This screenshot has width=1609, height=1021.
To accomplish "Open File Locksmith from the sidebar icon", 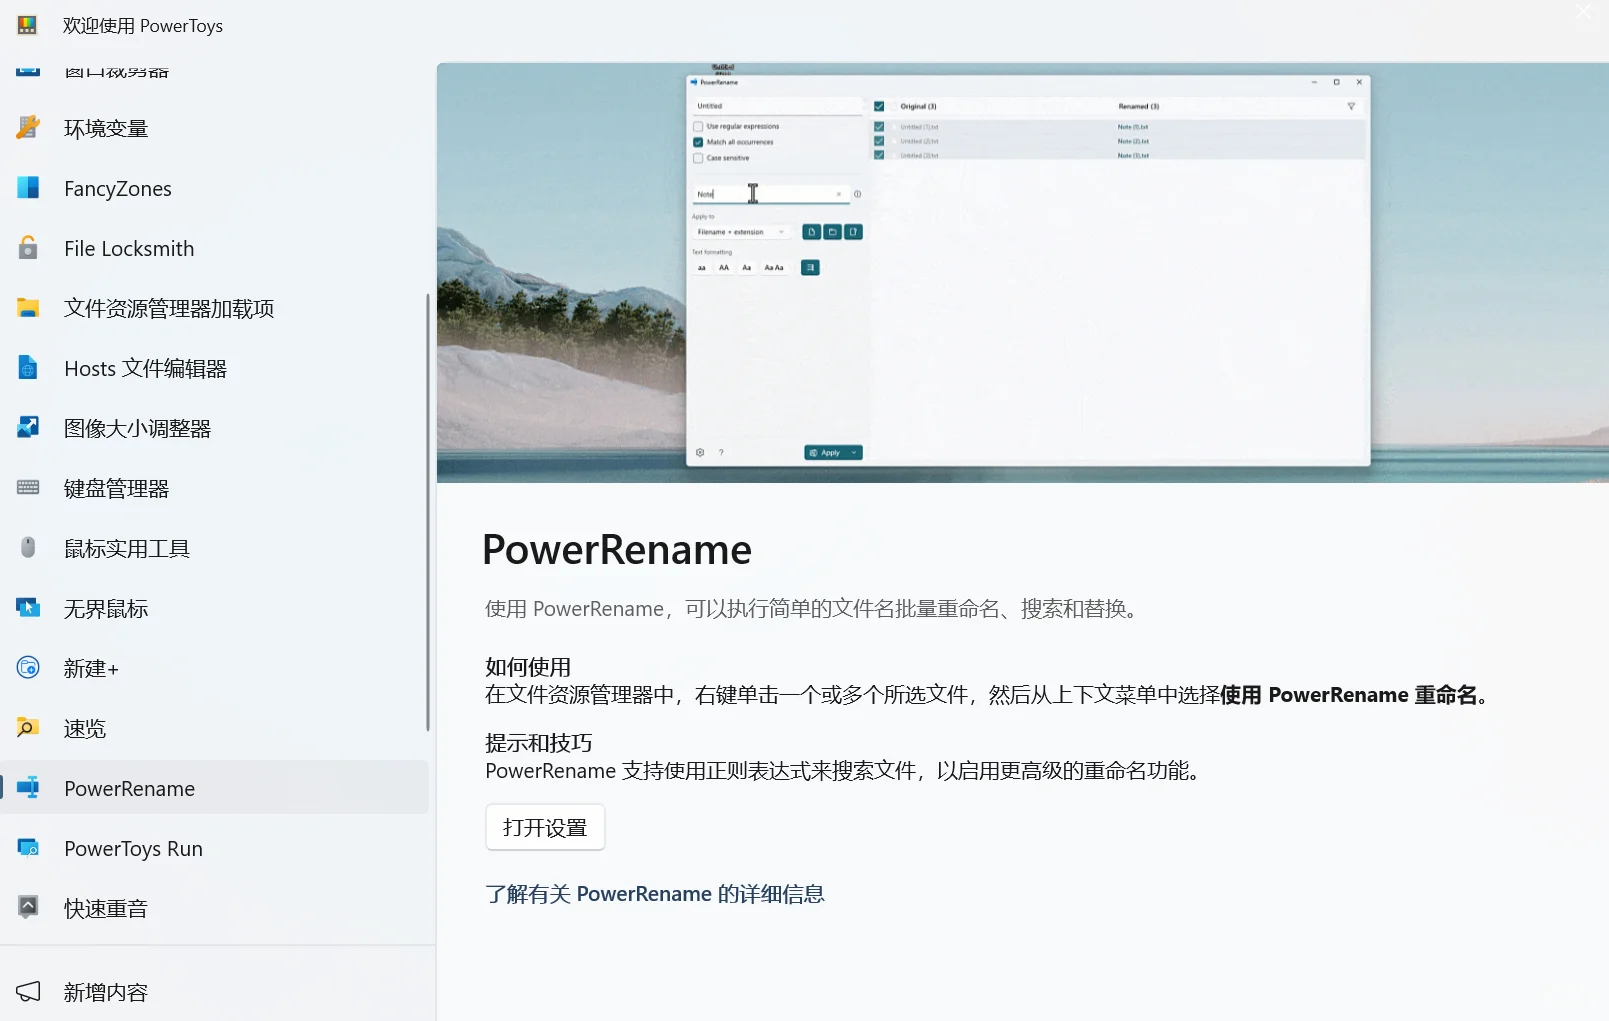I will tap(27, 248).
